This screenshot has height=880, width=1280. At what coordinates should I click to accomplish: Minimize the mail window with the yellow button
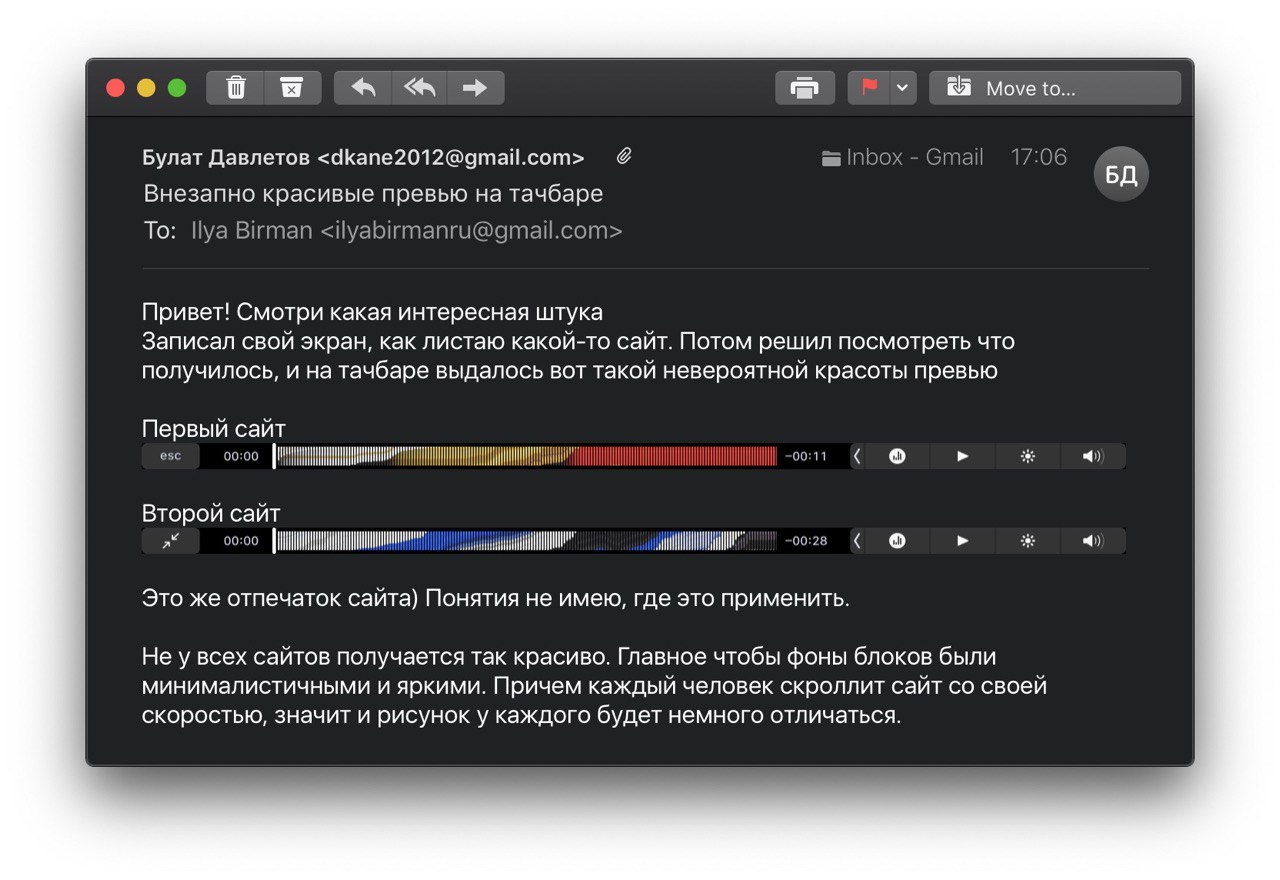[146, 88]
